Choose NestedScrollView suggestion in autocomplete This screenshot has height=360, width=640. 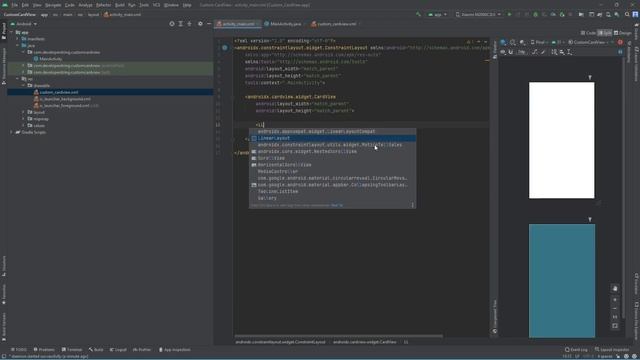pos(333,151)
